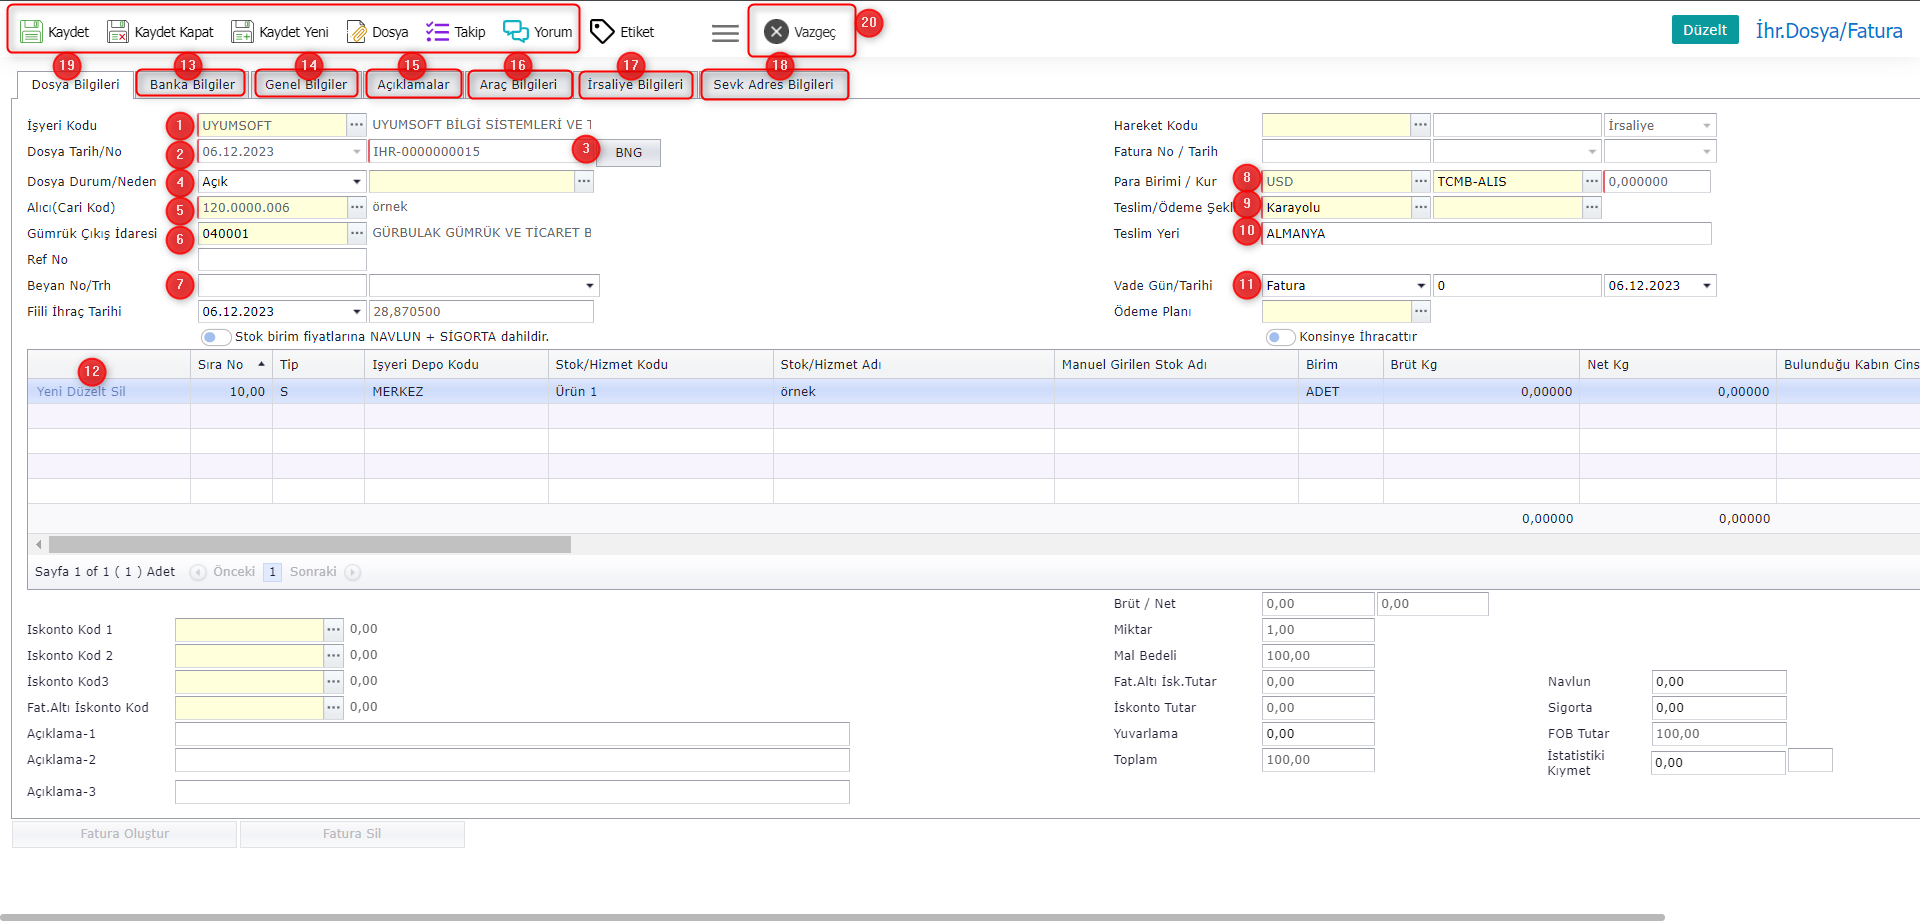Screen dimensions: 1920x922
Task: Open the hamburger menu icon
Action: [725, 33]
